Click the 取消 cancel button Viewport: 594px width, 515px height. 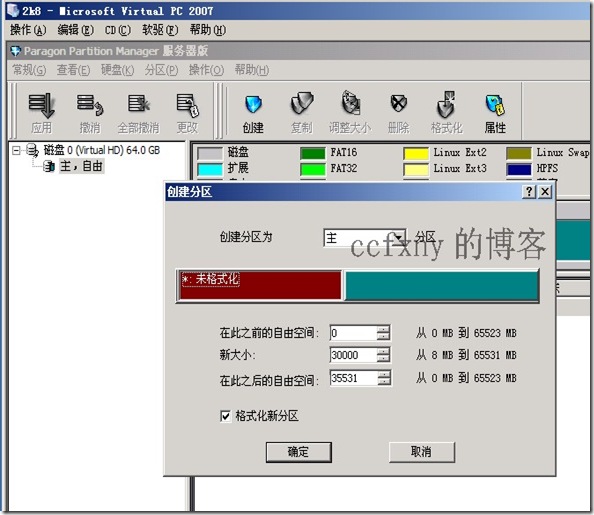[x=422, y=452]
